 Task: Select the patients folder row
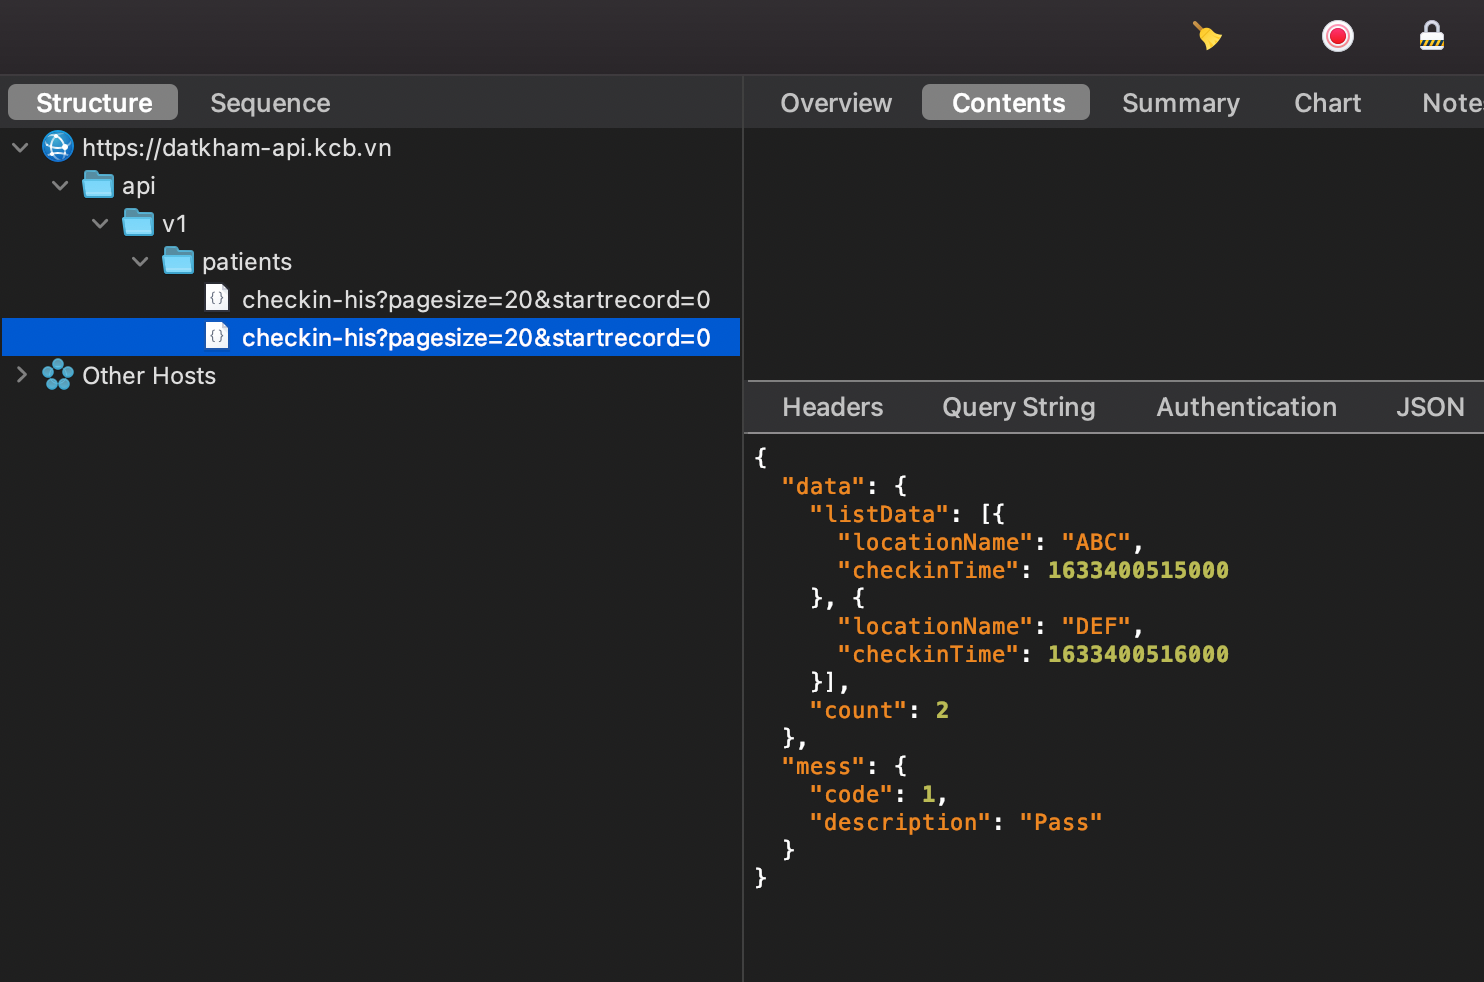point(371,261)
